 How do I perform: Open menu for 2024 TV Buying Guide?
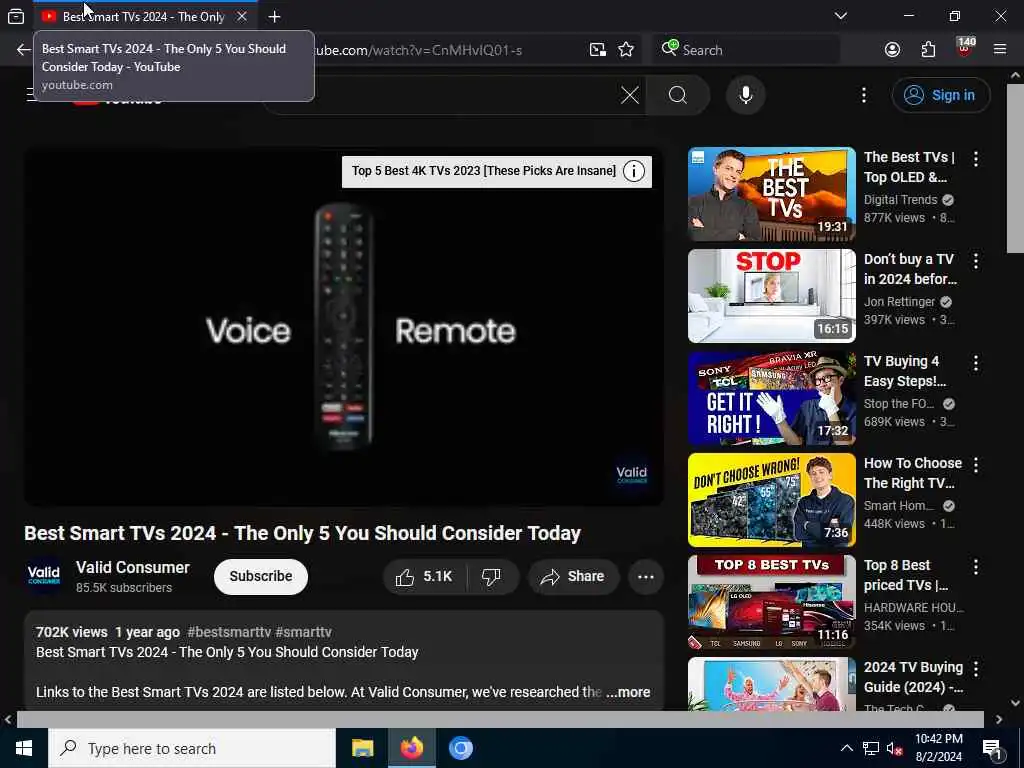pos(976,668)
